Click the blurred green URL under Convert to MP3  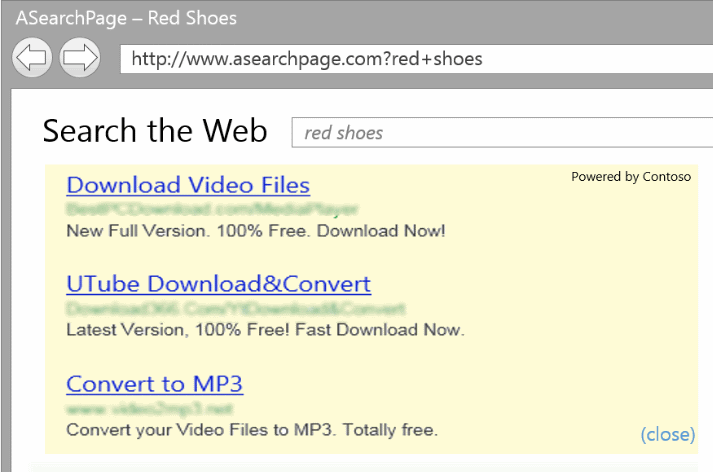click(150, 408)
